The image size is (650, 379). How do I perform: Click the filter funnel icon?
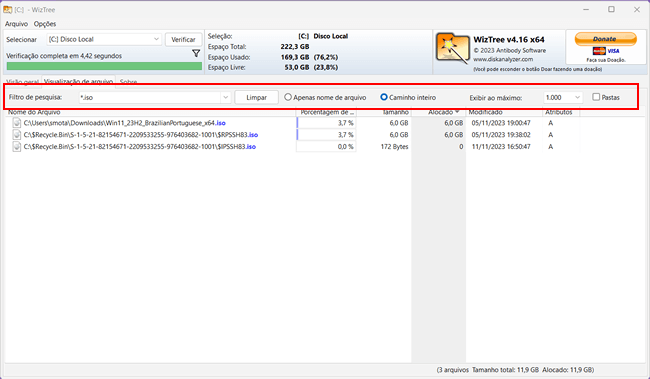point(196,53)
